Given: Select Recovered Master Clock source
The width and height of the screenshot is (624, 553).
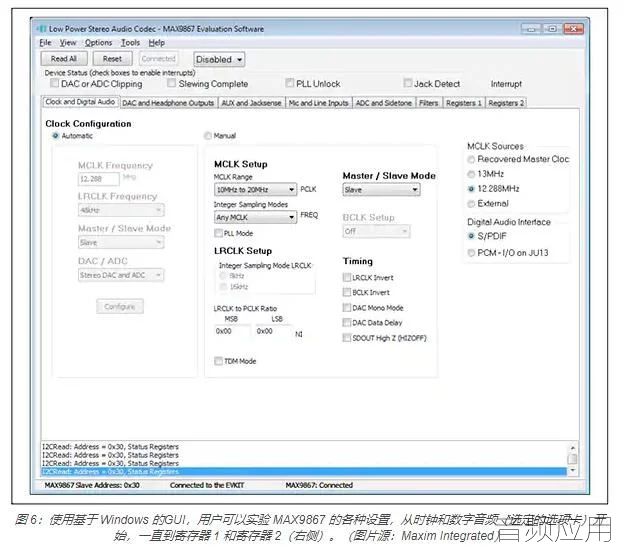Looking at the screenshot, I should (x=471, y=159).
